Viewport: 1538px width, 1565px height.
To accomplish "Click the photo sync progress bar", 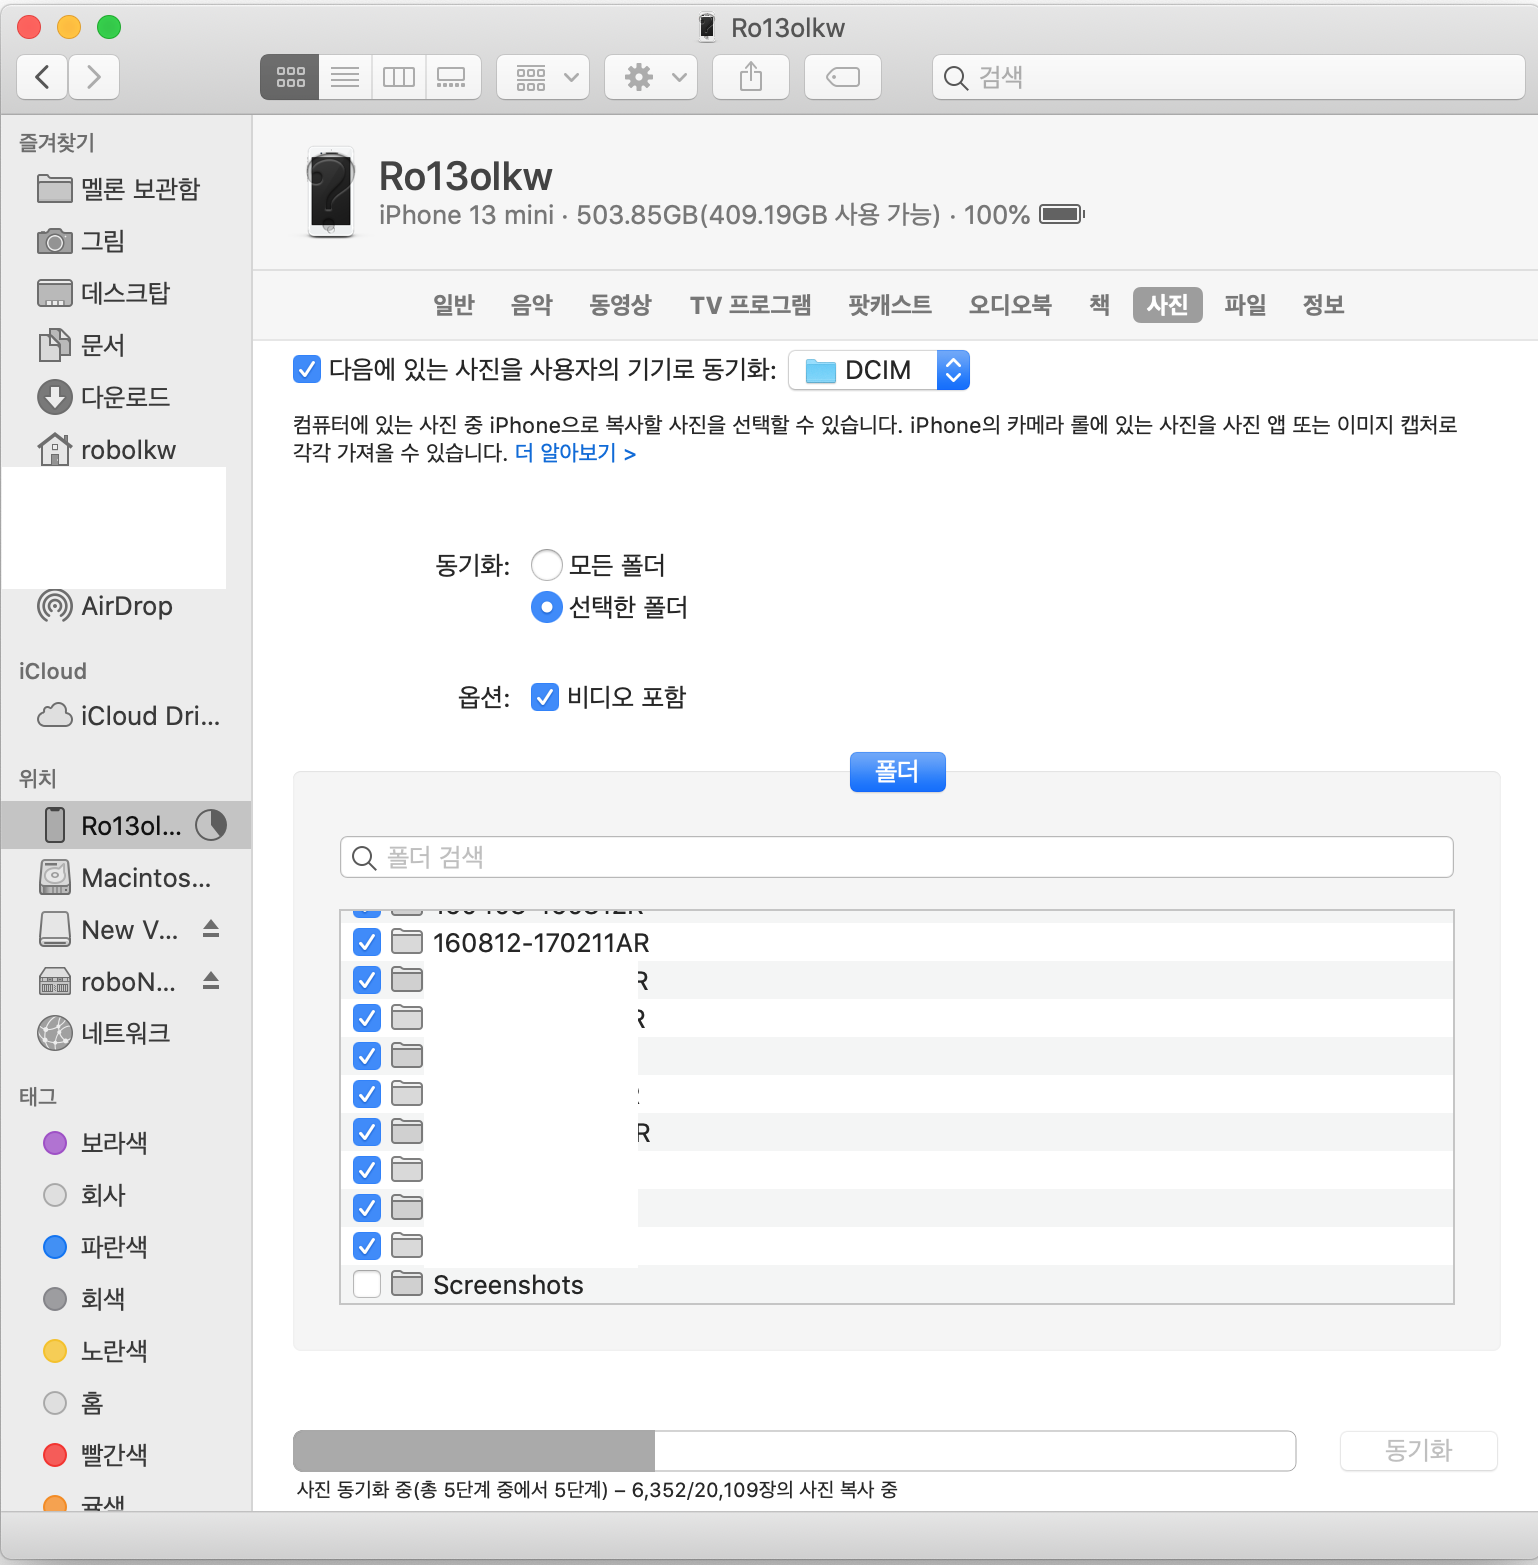I will pos(794,1450).
